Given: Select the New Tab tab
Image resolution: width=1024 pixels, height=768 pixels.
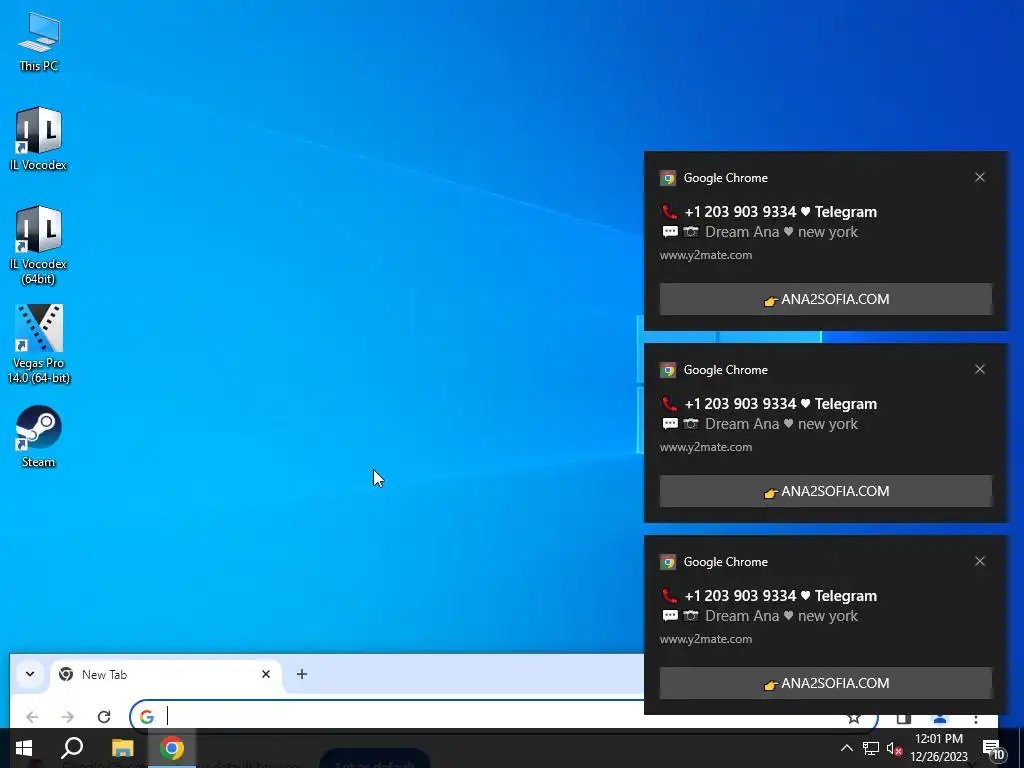Looking at the screenshot, I should [165, 675].
